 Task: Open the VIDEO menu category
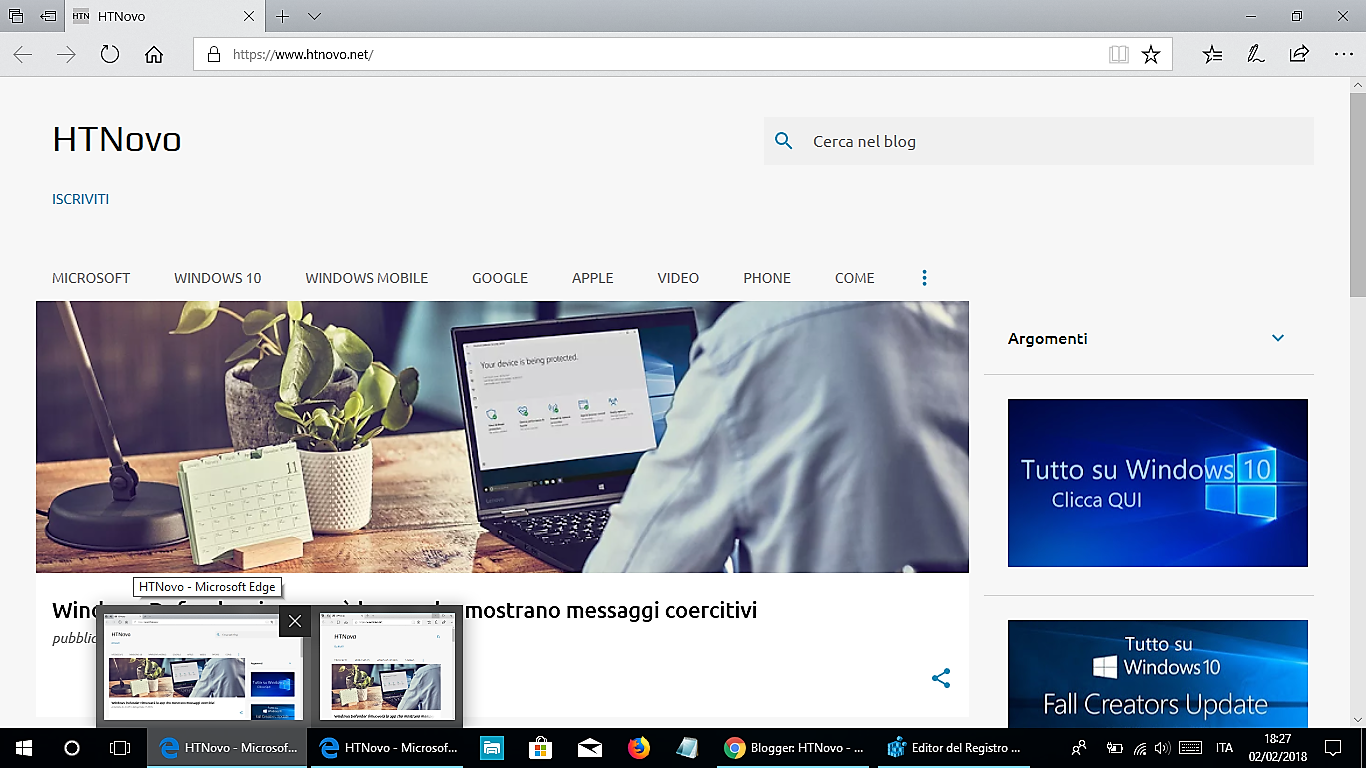[x=678, y=278]
